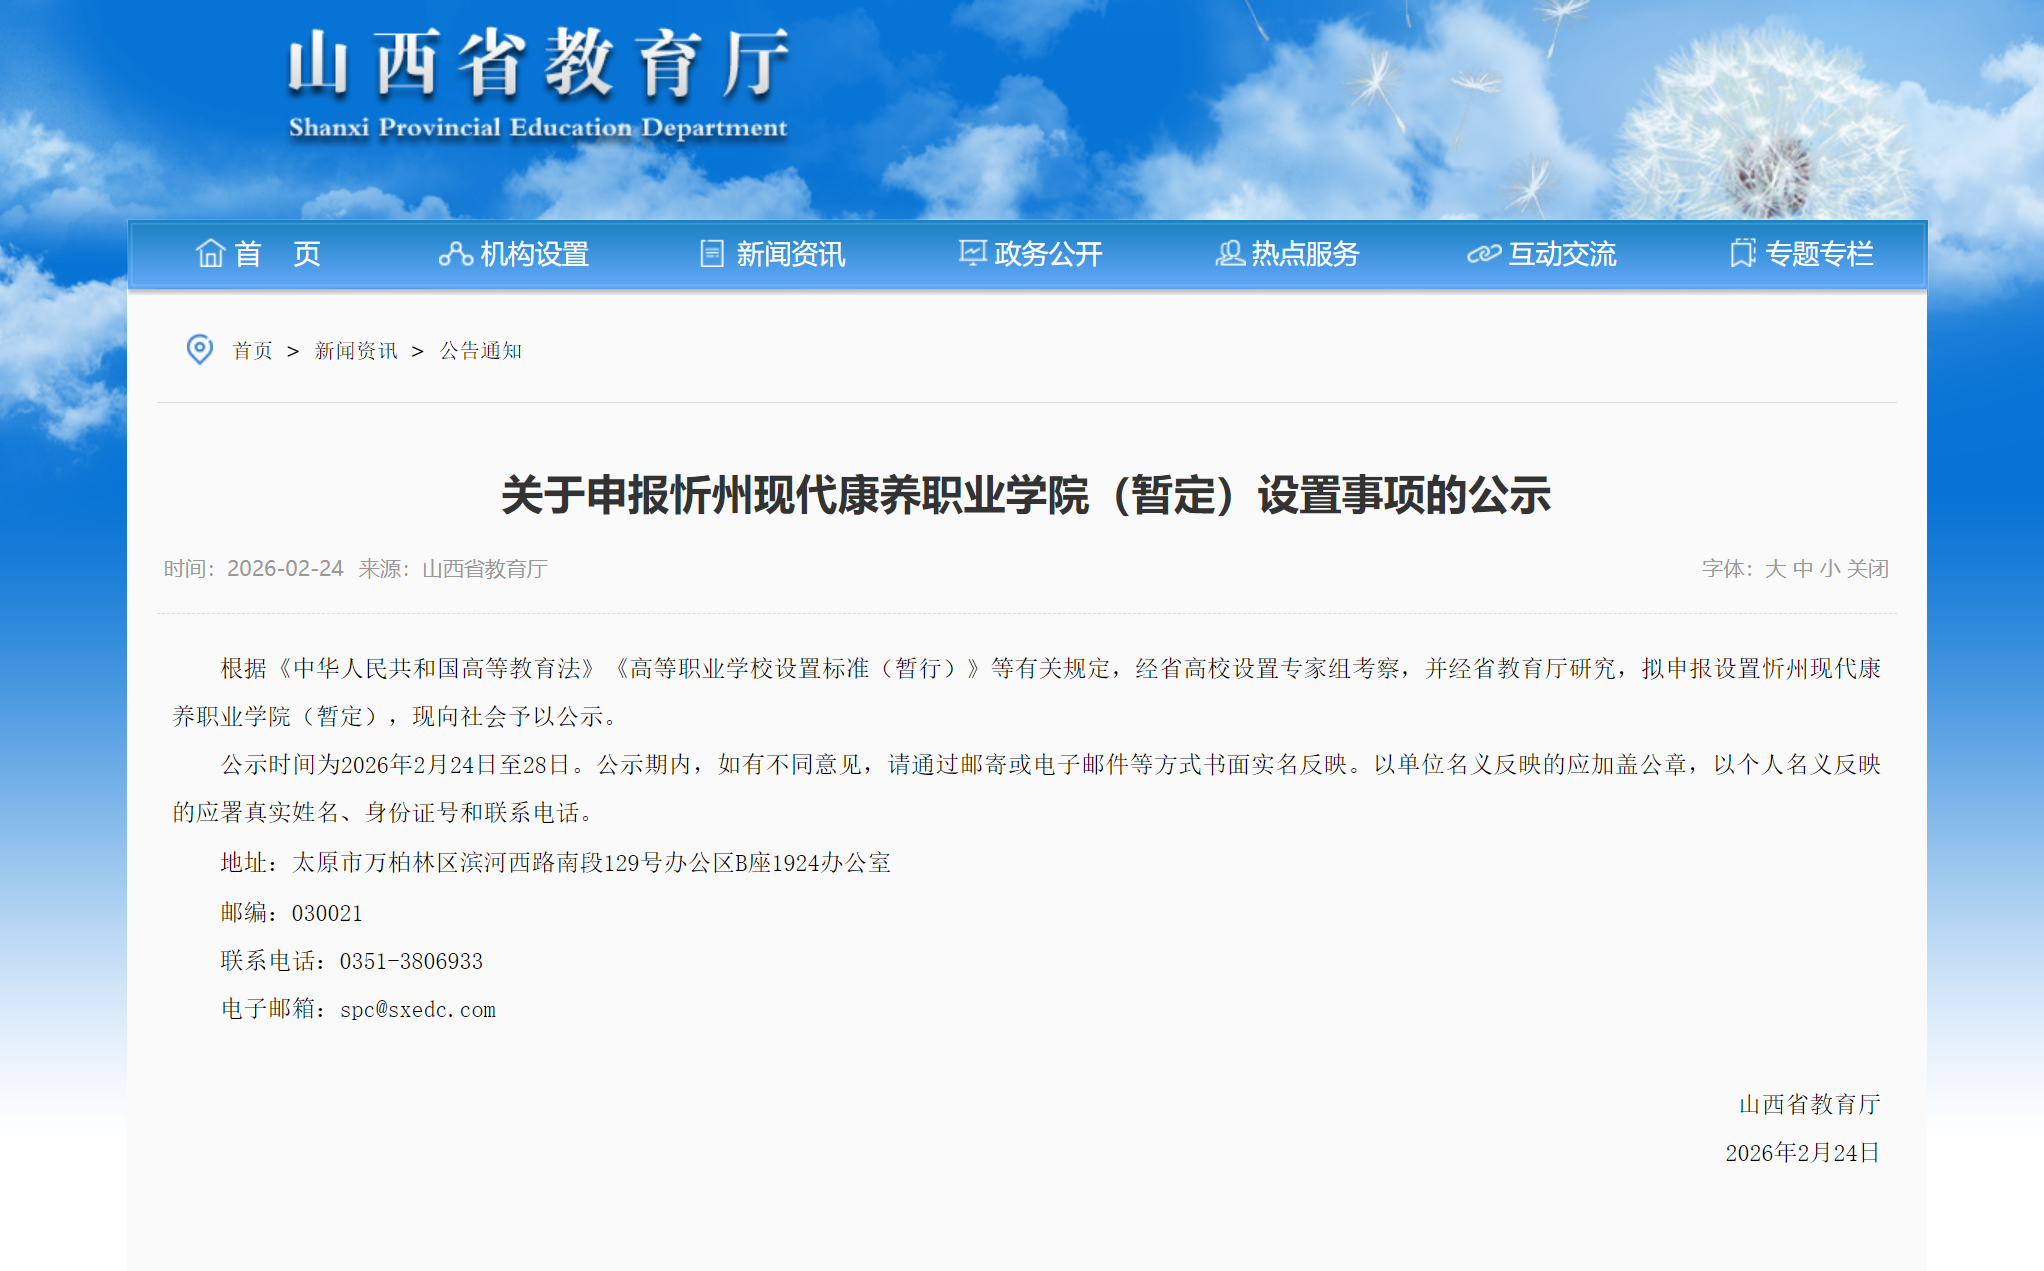This screenshot has height=1271, width=2044.
Task: Click the 新闻资讯 document icon
Action: (711, 254)
